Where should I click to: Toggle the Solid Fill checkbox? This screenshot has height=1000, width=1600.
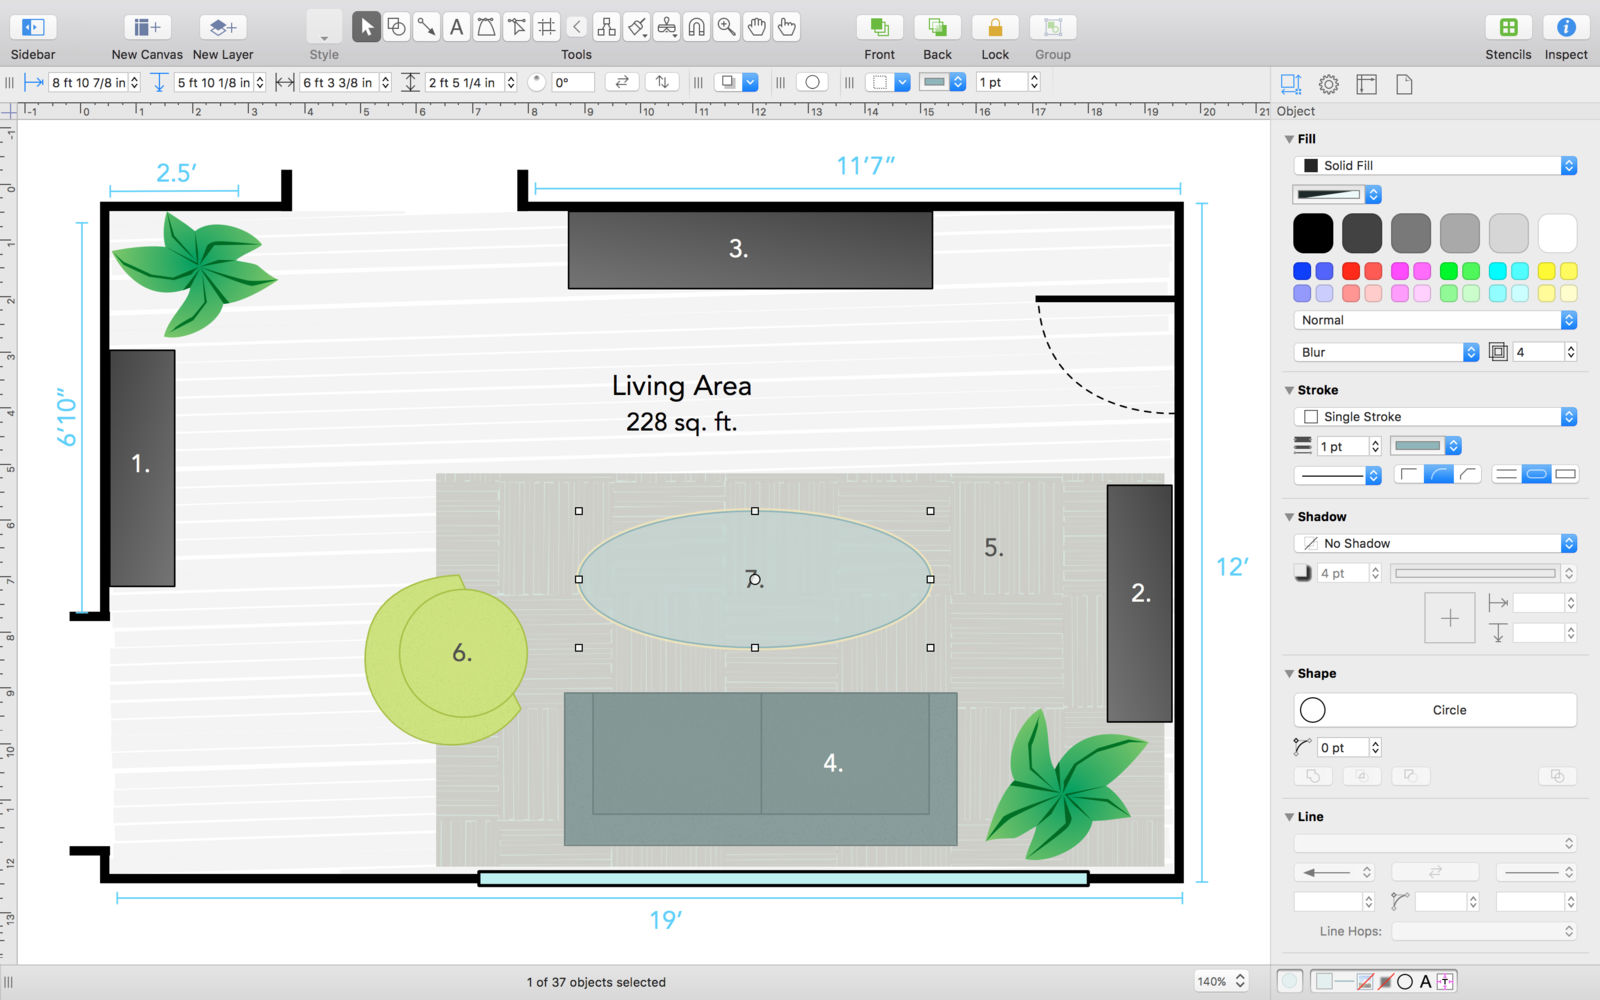[x=1310, y=166]
